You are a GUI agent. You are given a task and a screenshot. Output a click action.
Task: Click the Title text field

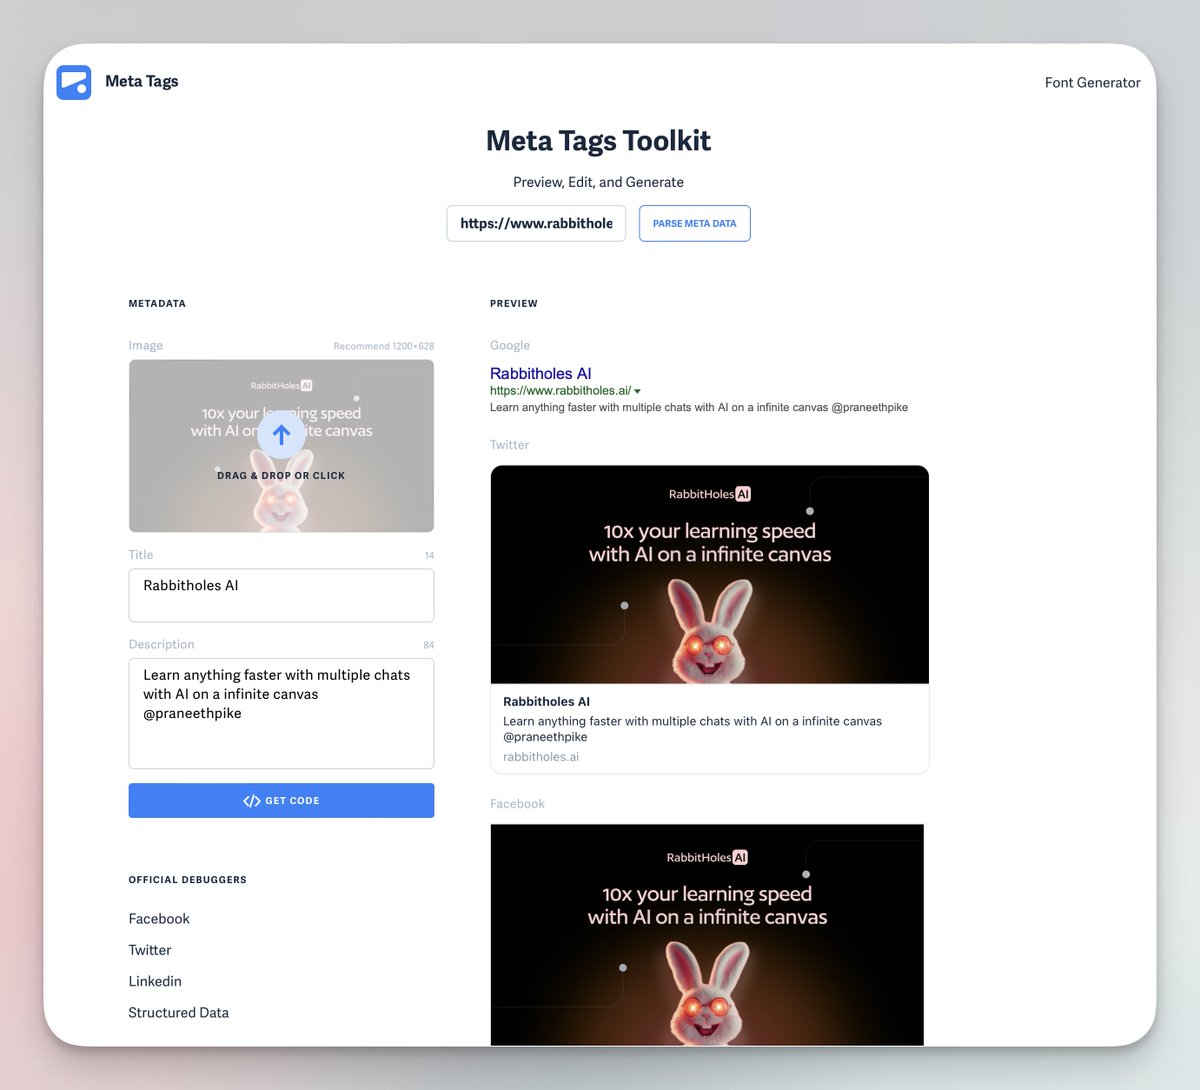click(281, 595)
